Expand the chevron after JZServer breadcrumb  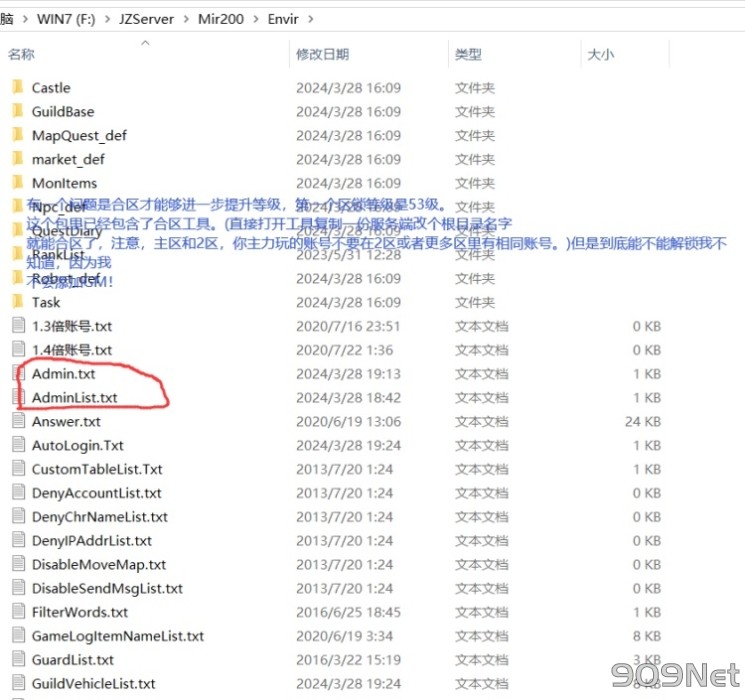pyautogui.click(x=182, y=19)
